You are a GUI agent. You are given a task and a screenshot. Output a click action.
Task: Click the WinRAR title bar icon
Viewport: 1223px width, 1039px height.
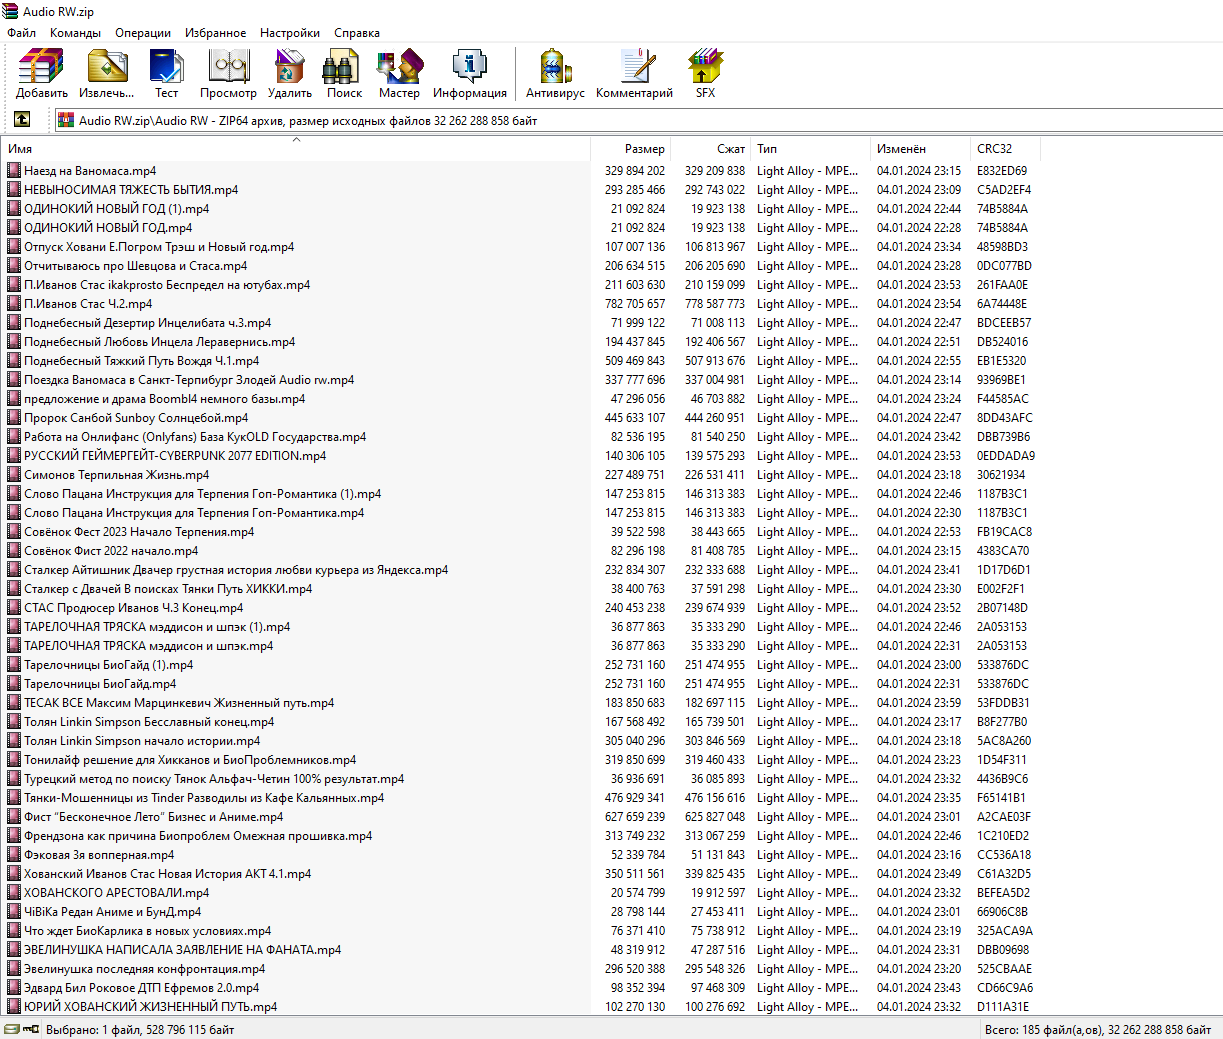10,11
